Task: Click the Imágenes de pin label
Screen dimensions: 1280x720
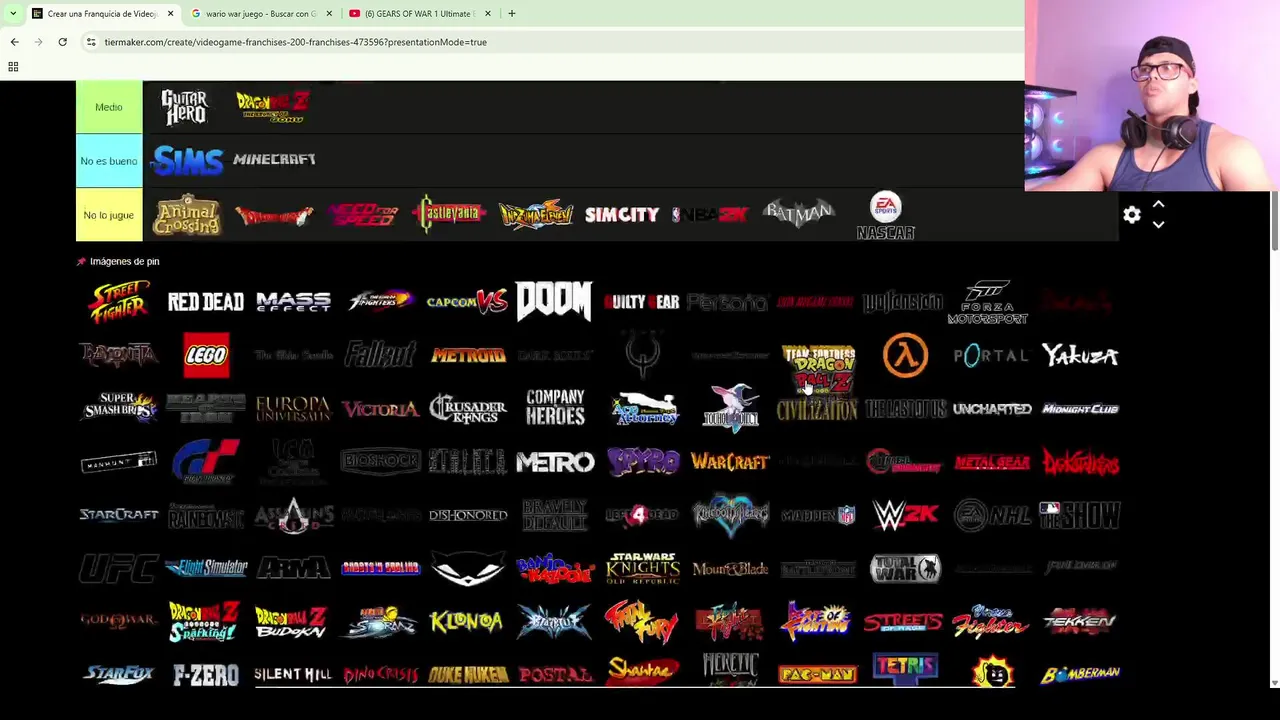Action: pos(124,261)
